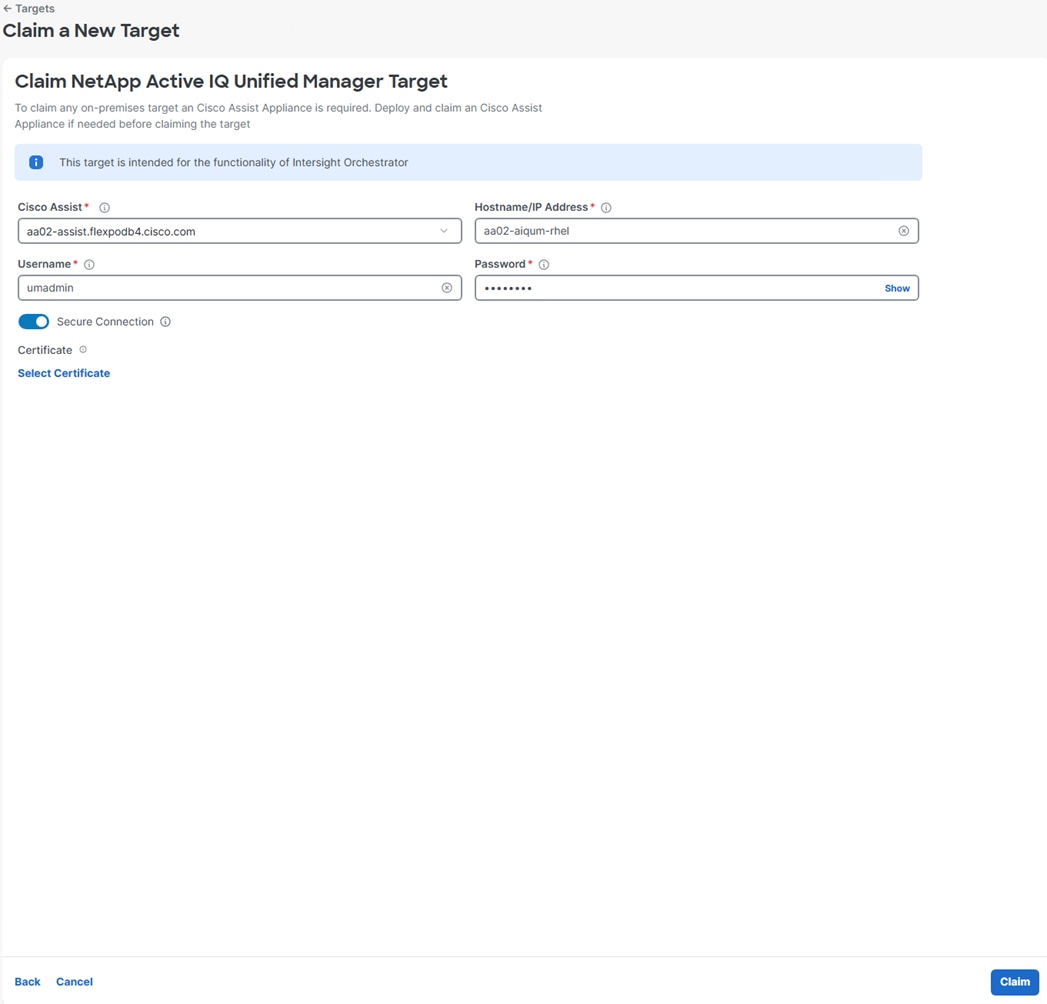Screen dimensions: 1047x1004
Task: Click the Back button
Action: click(x=27, y=981)
